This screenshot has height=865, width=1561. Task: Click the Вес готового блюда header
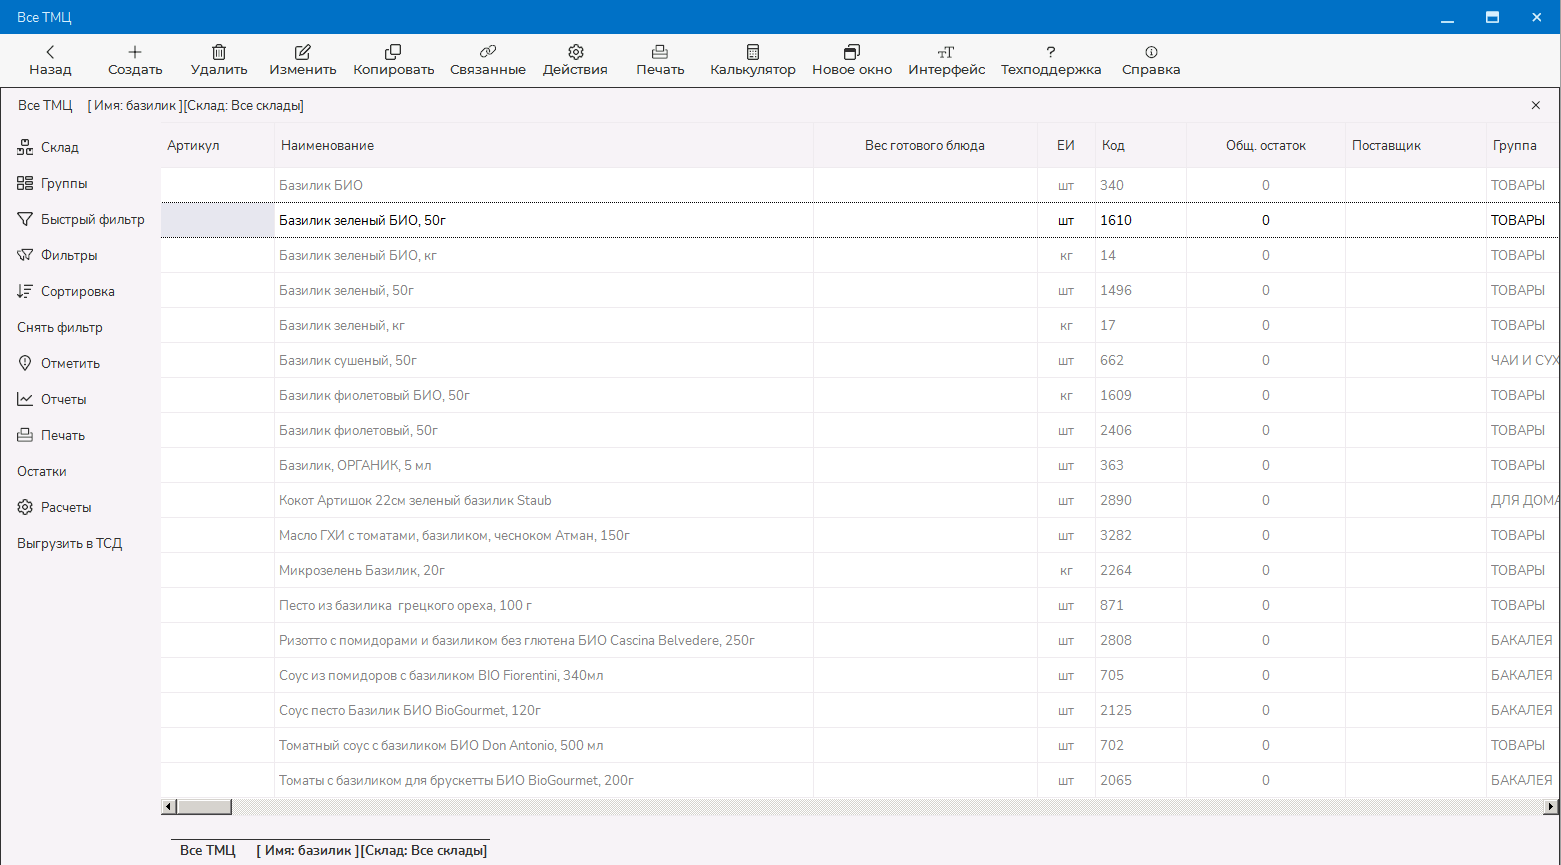coord(925,145)
